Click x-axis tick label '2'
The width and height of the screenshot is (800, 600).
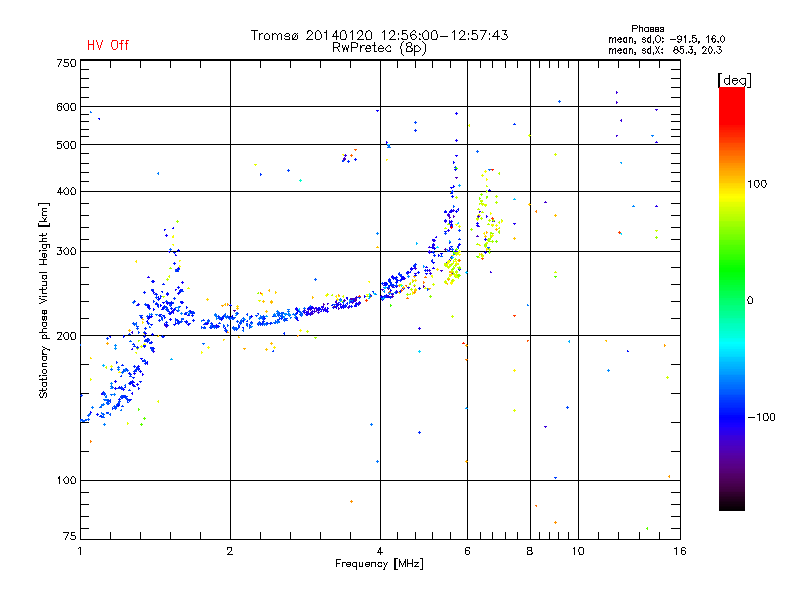tap(230, 551)
